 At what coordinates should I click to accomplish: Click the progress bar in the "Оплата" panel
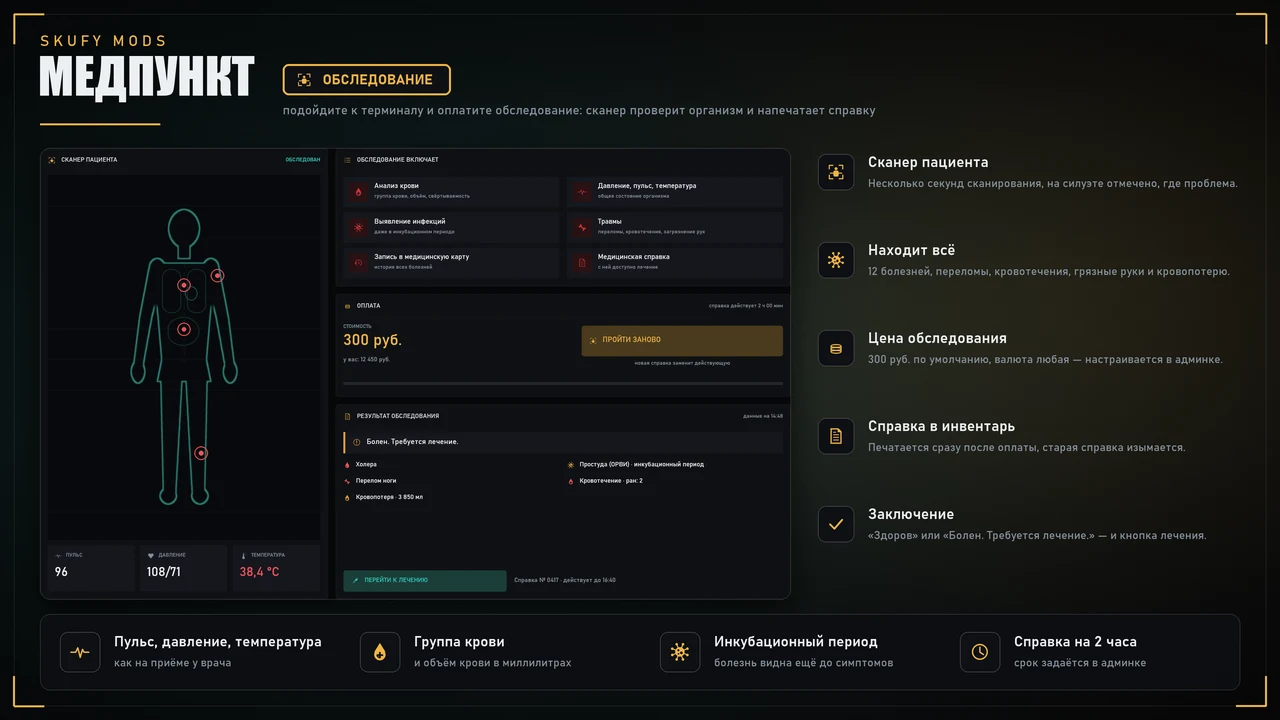tap(563, 383)
